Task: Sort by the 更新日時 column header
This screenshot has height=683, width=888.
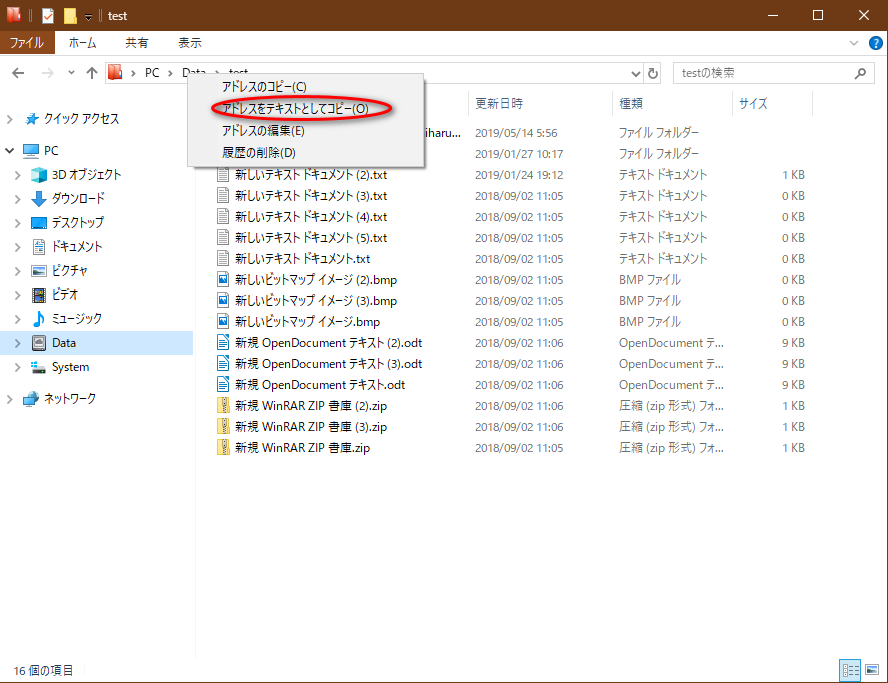Action: 499,103
